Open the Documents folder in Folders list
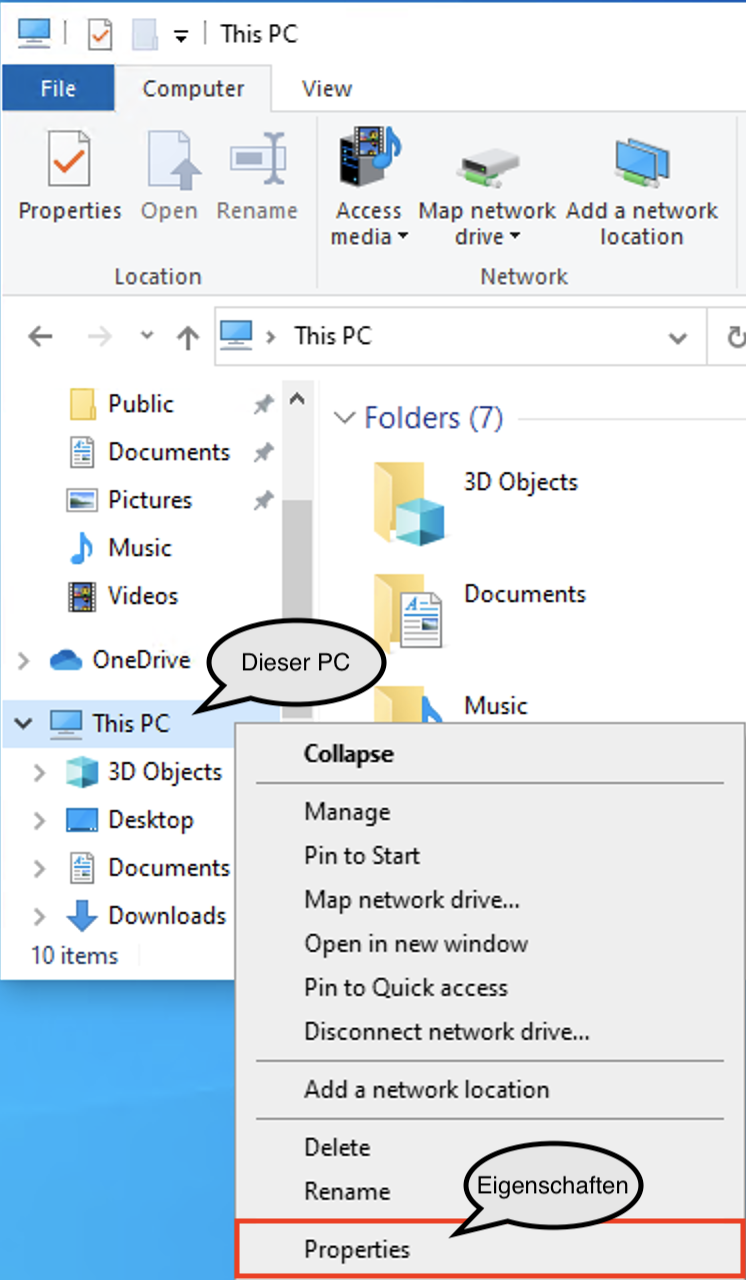This screenshot has height=1280, width=746. click(x=408, y=610)
